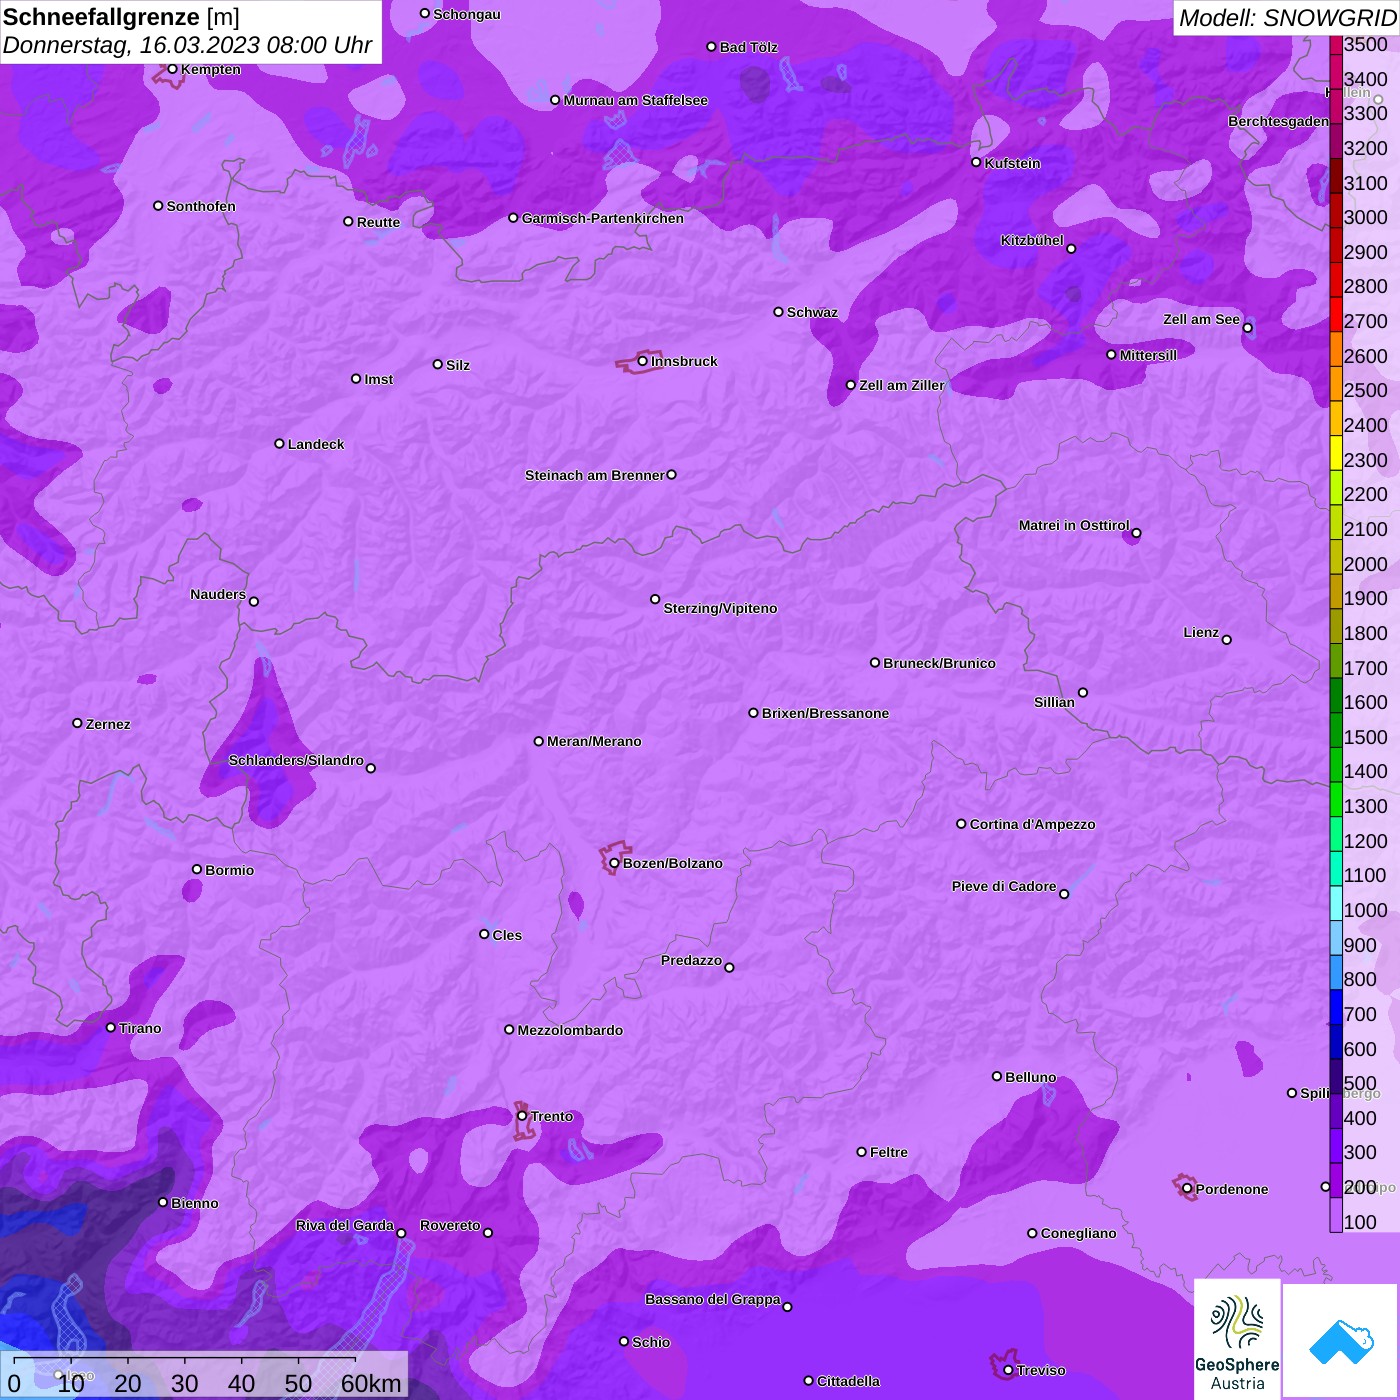1400x1400 pixels.
Task: Click the Reutte label
Action: (378, 222)
